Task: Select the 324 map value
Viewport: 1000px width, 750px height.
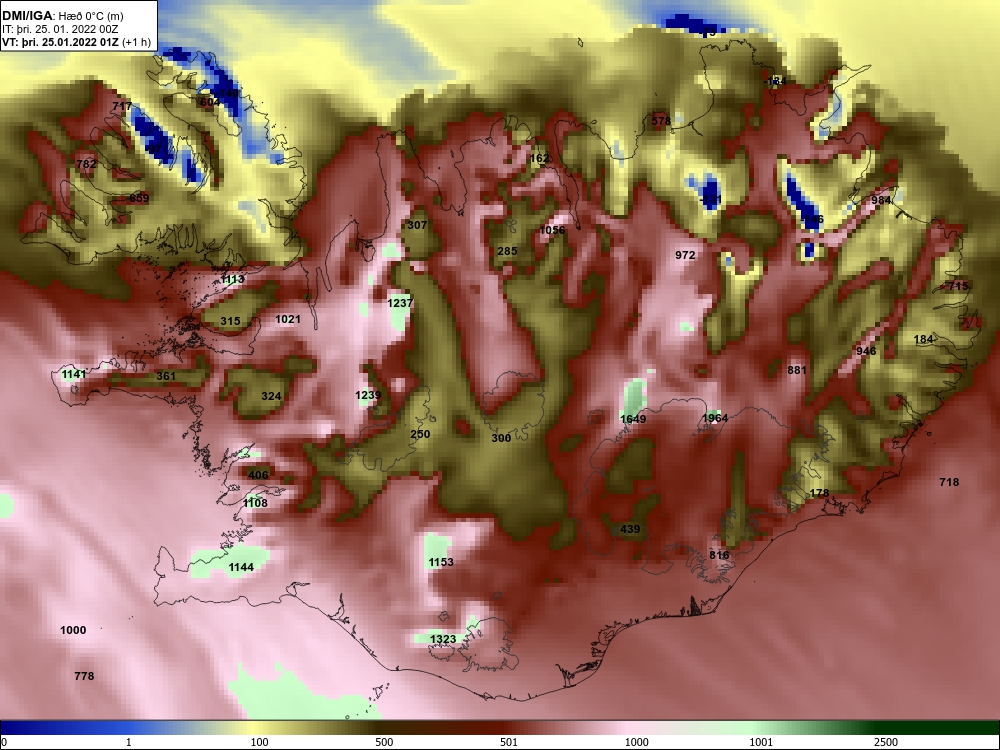Action: 271,395
